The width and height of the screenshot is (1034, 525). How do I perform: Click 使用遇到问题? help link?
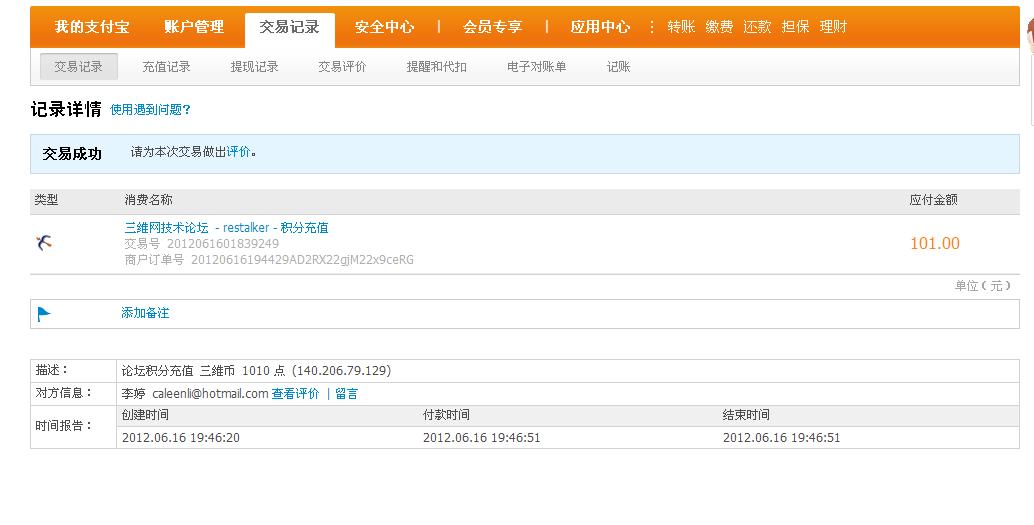pyautogui.click(x=150, y=109)
